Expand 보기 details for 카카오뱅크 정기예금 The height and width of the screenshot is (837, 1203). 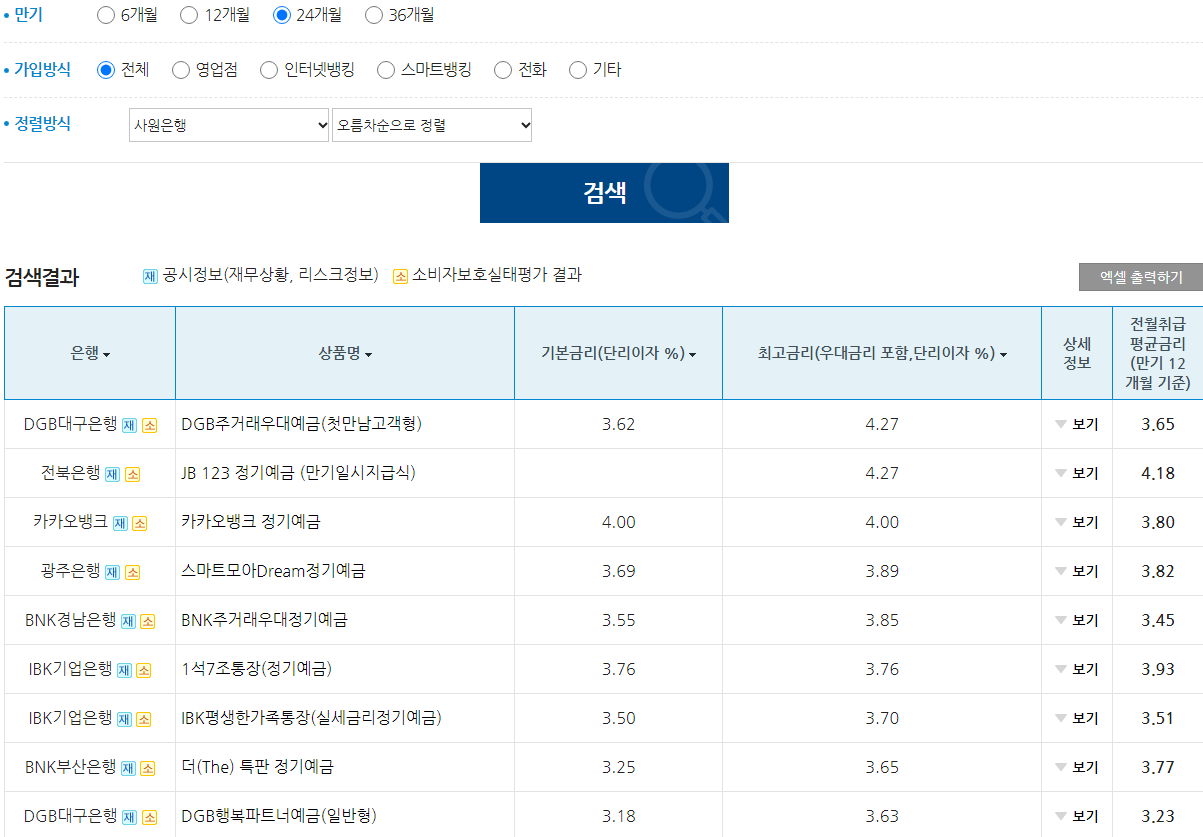[x=1077, y=522]
